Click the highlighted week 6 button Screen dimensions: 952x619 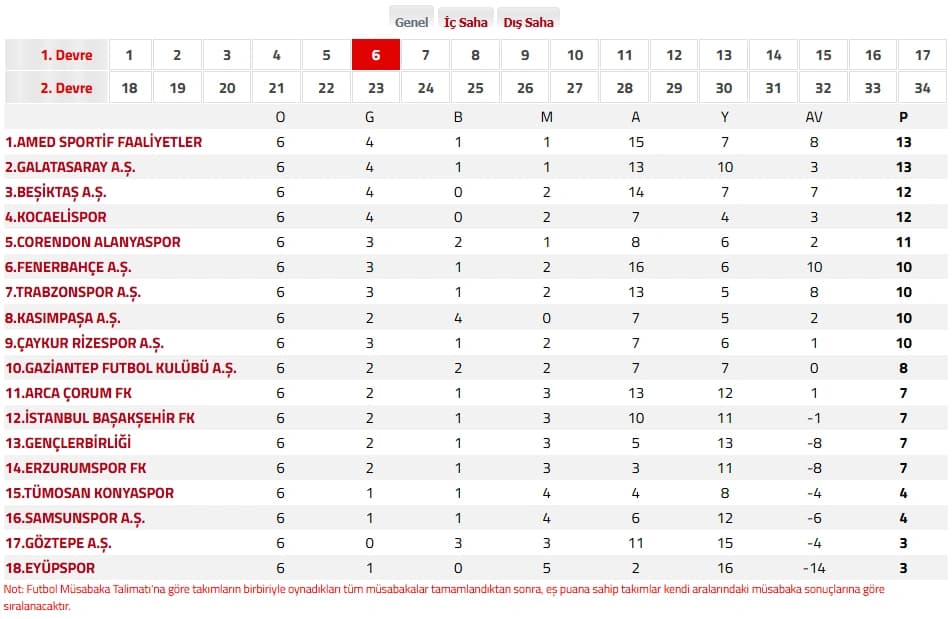click(x=376, y=55)
